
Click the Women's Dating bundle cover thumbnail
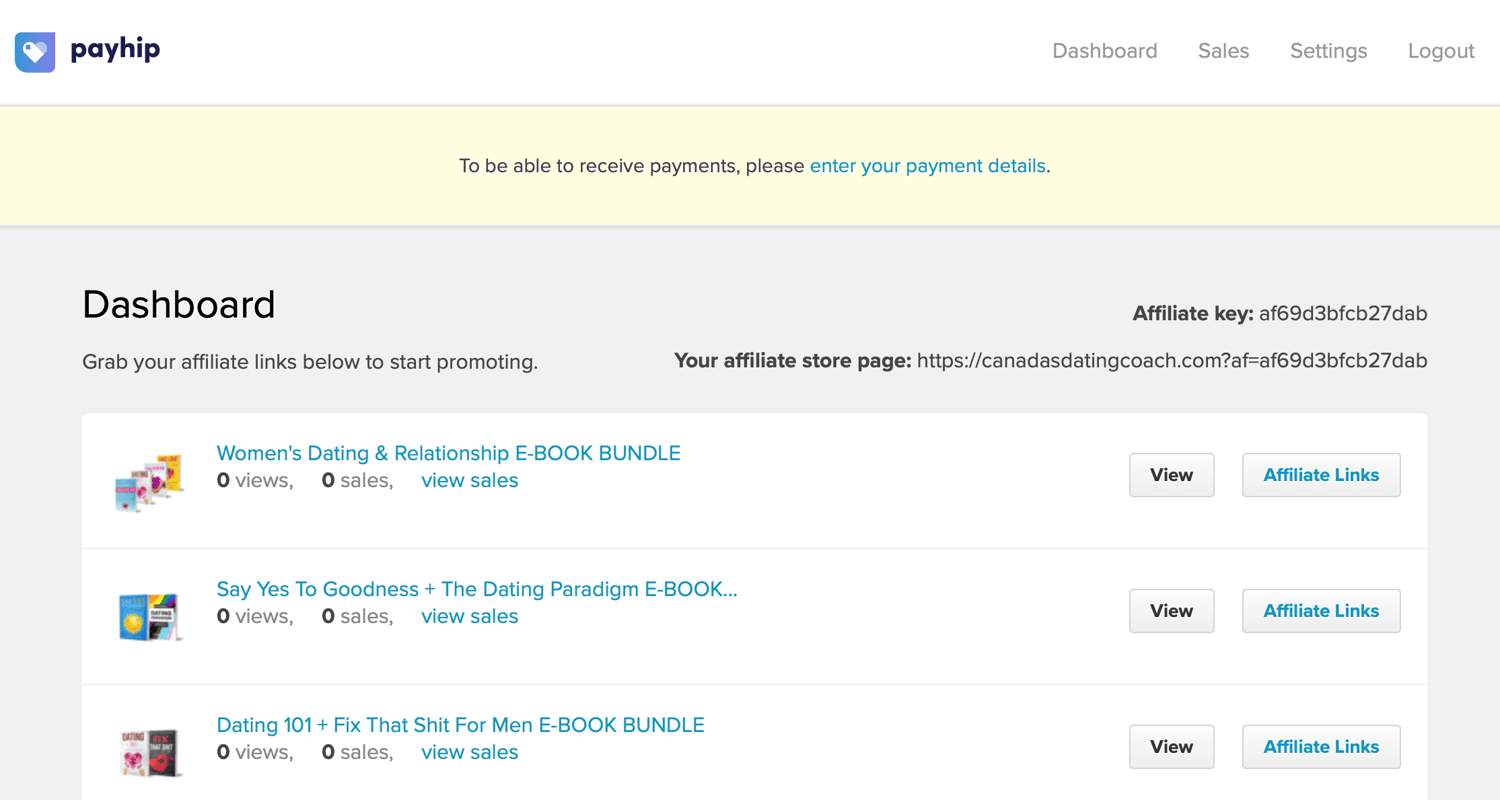click(149, 481)
